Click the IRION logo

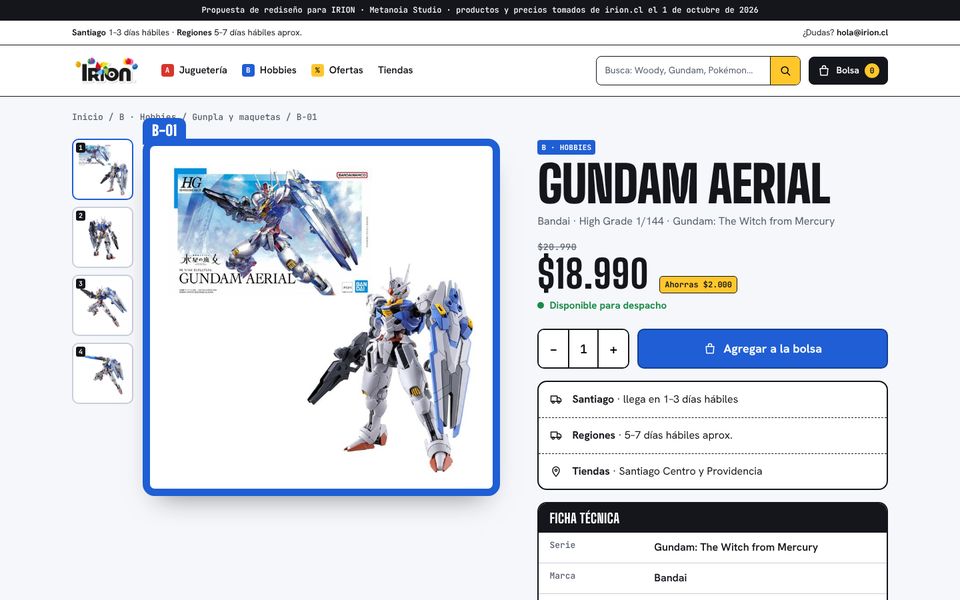[107, 70]
